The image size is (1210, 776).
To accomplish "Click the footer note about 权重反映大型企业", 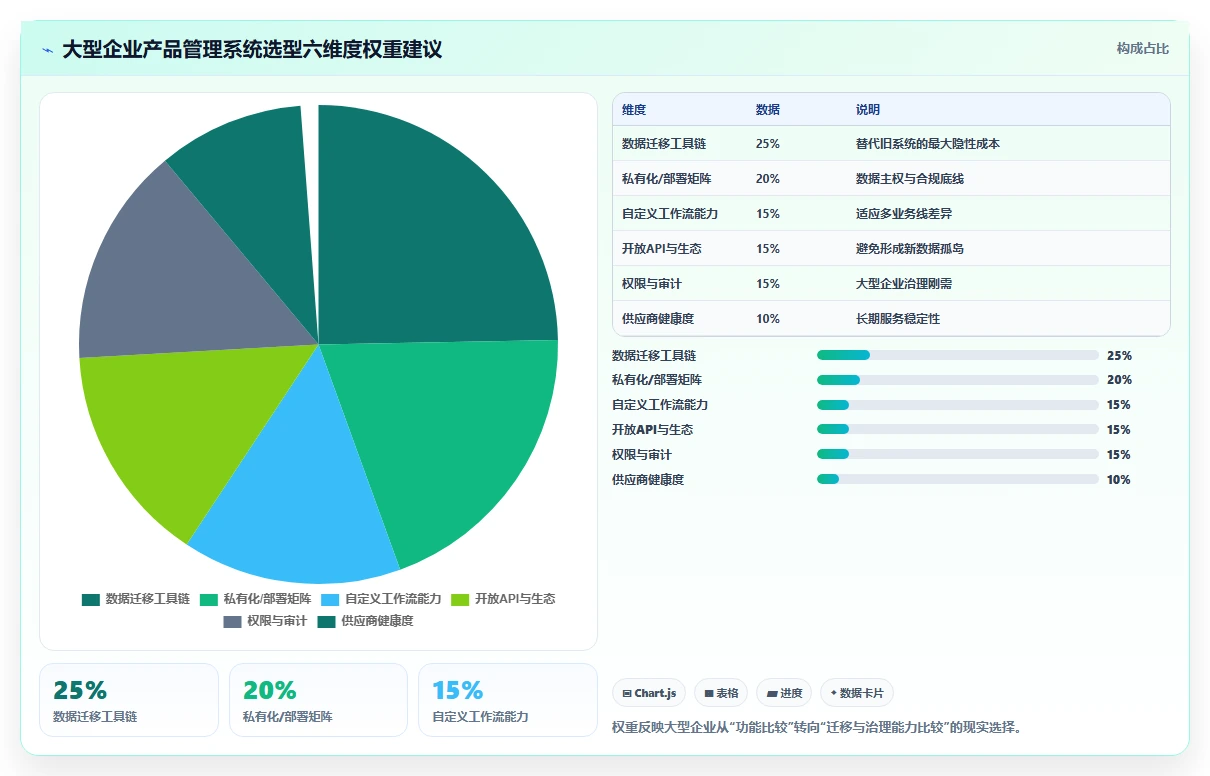I will coord(816,727).
